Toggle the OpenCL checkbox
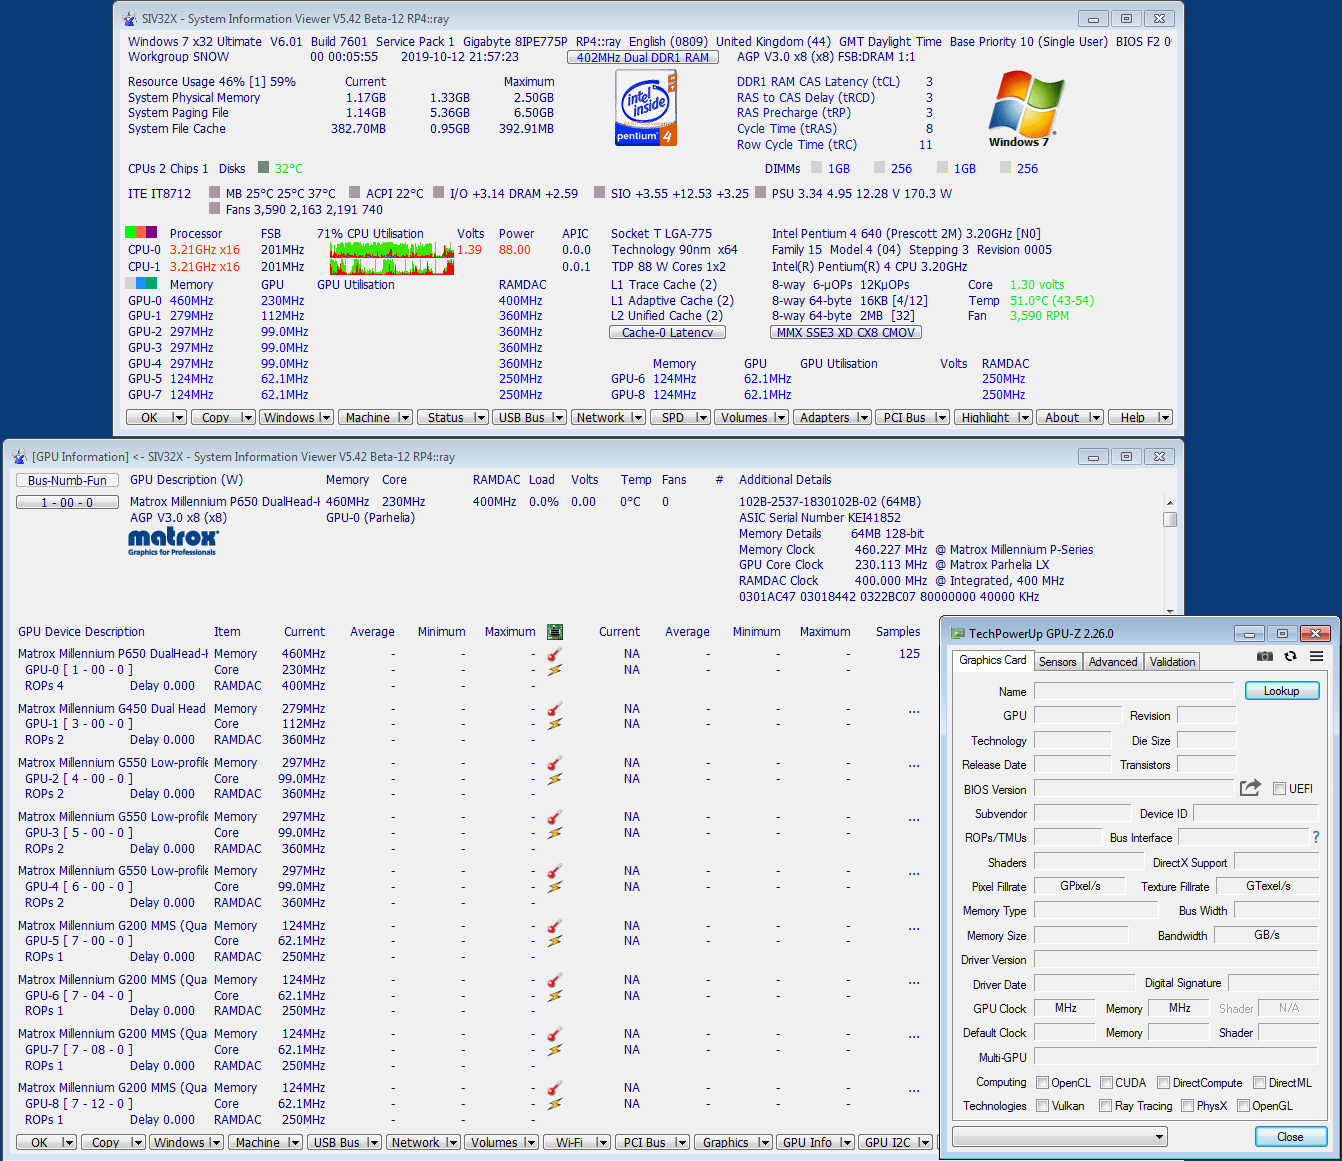Screen dimensions: 1342x1161 pos(1042,1082)
